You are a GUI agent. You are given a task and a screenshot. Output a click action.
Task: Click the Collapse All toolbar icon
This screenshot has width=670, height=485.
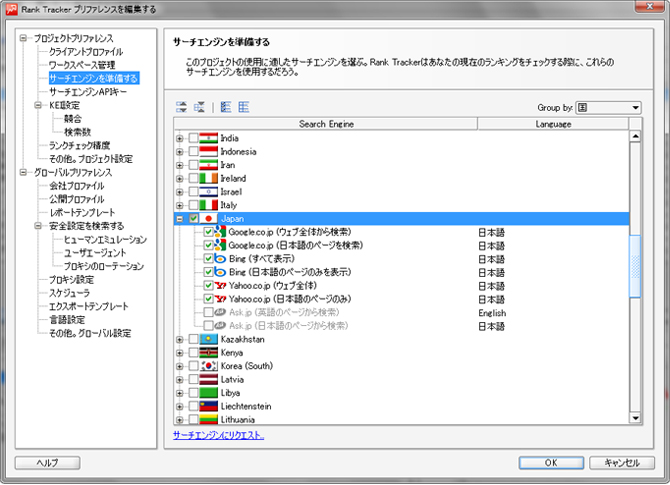pyautogui.click(x=199, y=107)
